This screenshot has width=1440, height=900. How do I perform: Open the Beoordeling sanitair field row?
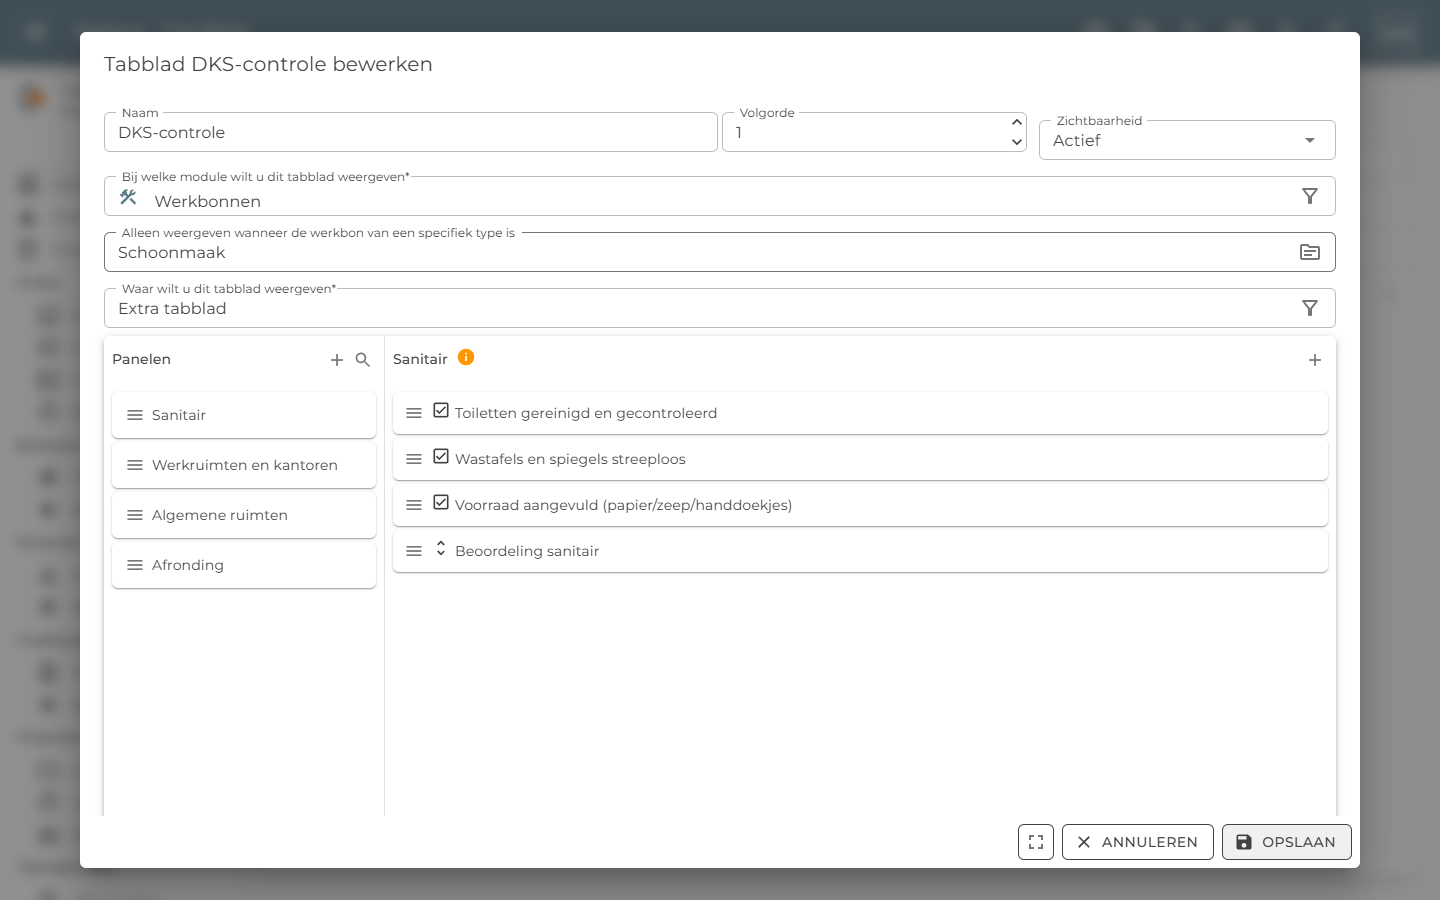coord(860,551)
